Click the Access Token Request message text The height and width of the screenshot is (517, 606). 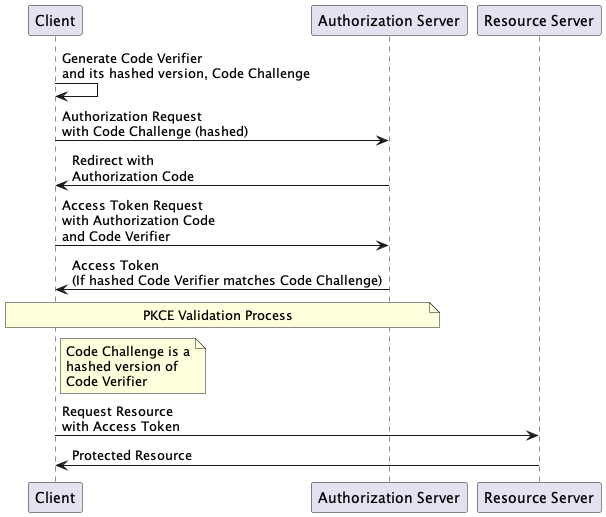click(138, 220)
